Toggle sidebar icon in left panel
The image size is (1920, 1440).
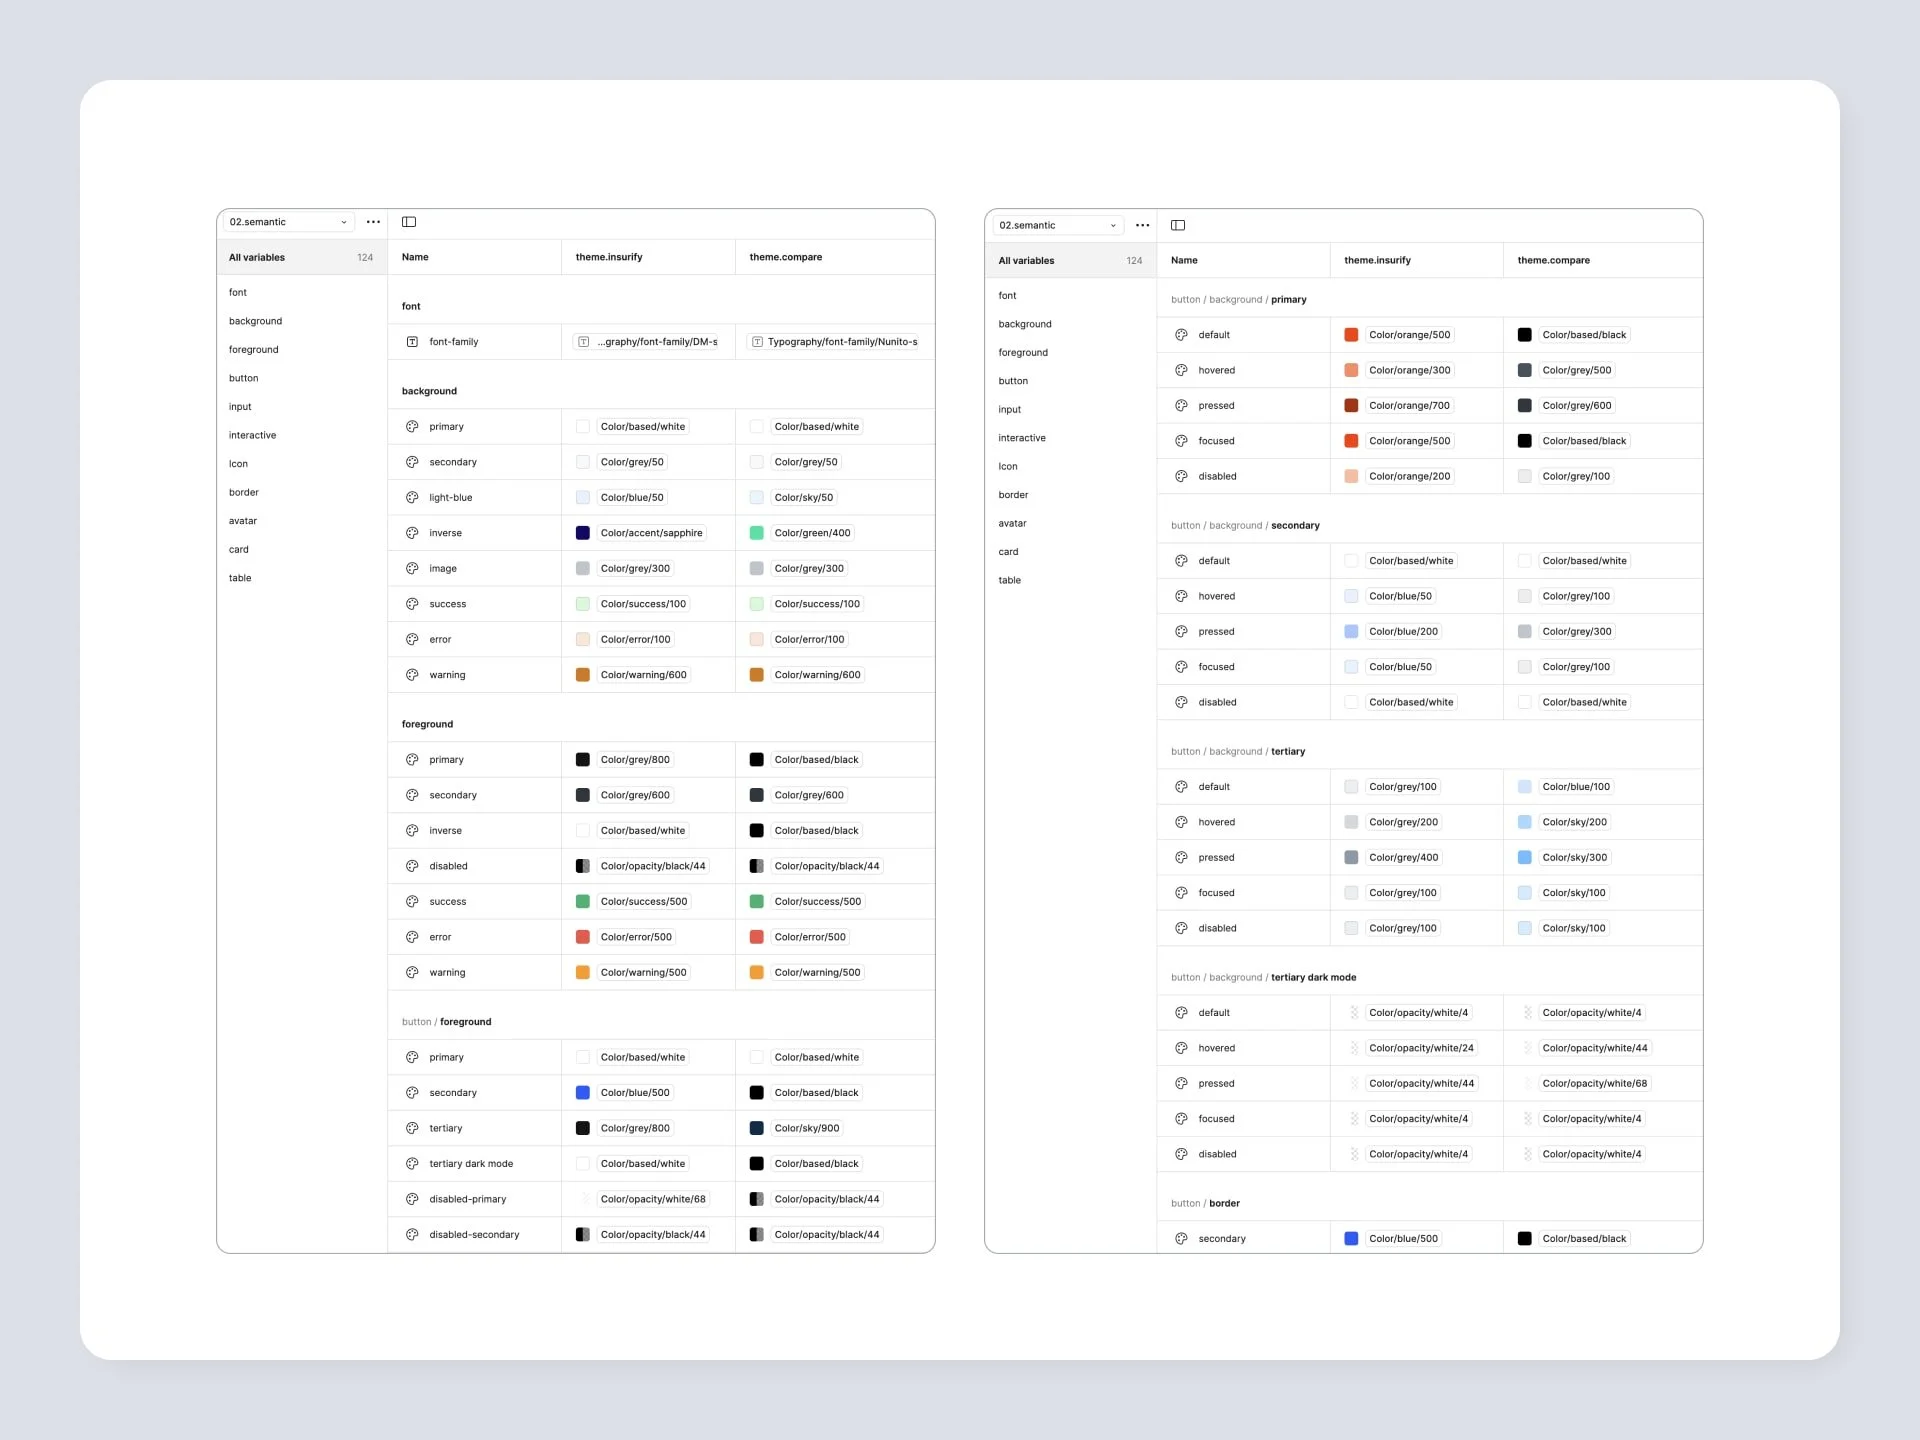[x=409, y=222]
